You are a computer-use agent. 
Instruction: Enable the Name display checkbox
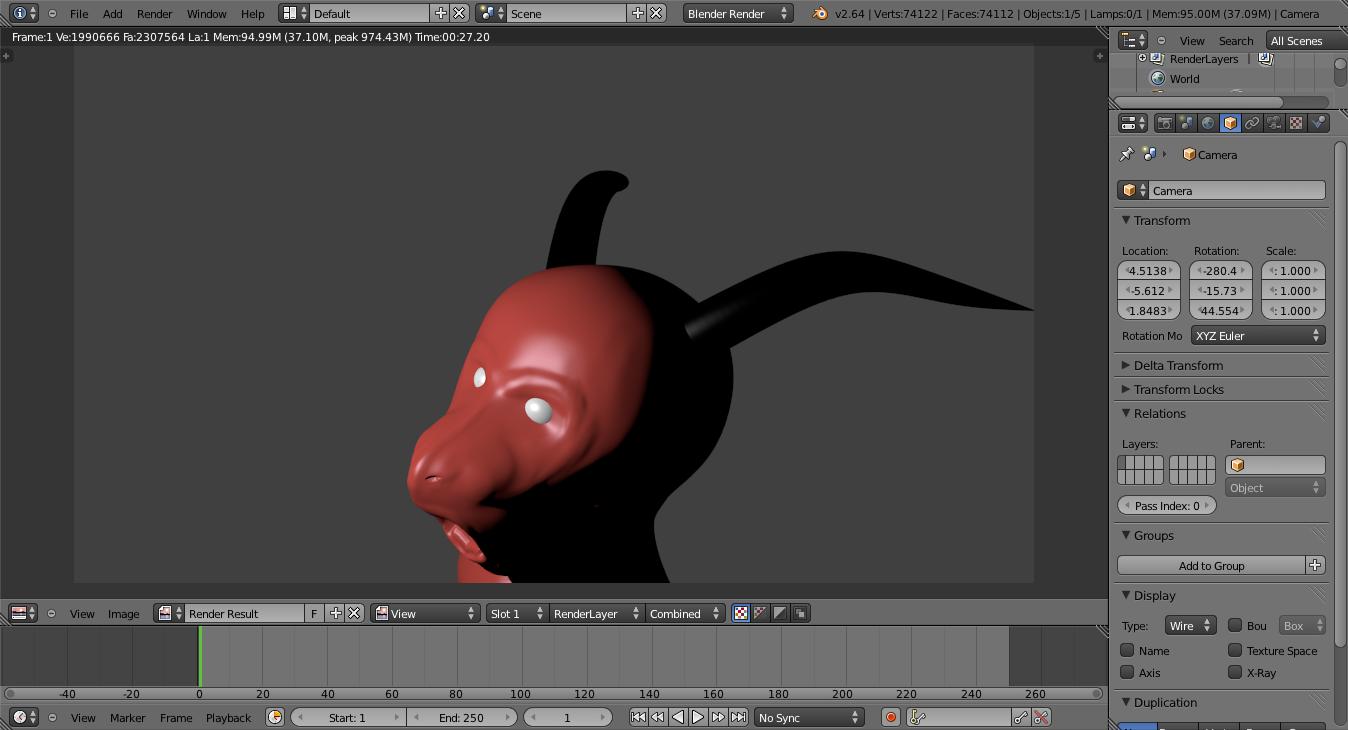[x=1127, y=650]
